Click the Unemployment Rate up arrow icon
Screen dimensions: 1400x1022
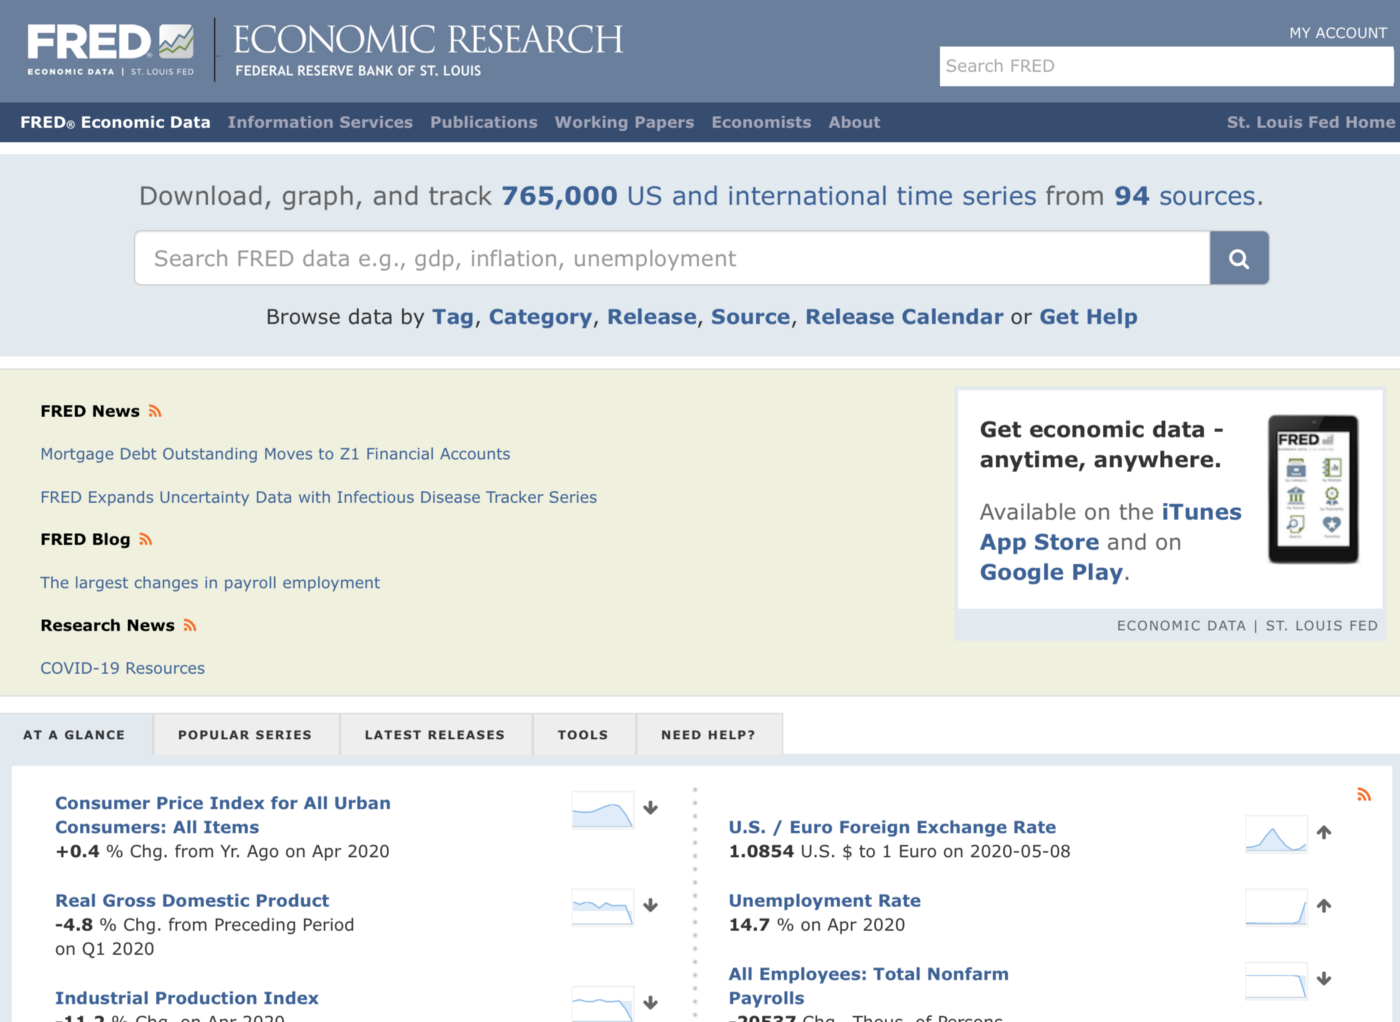click(1324, 906)
